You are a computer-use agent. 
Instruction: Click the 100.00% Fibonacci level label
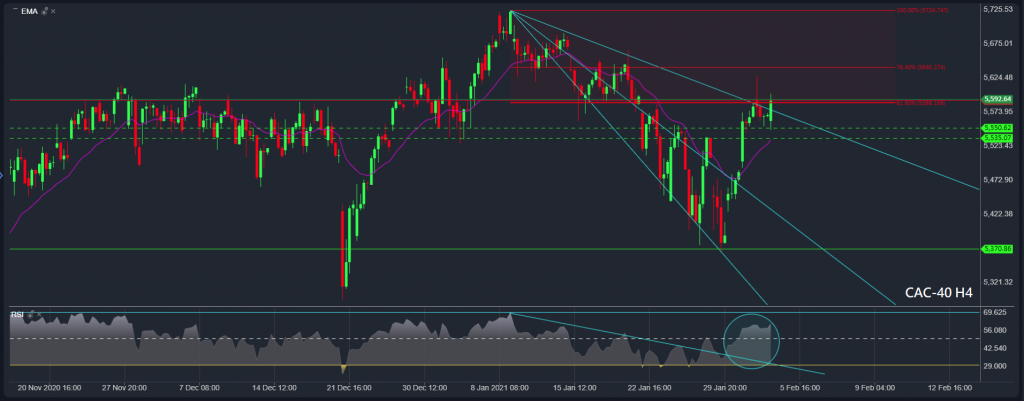point(918,11)
